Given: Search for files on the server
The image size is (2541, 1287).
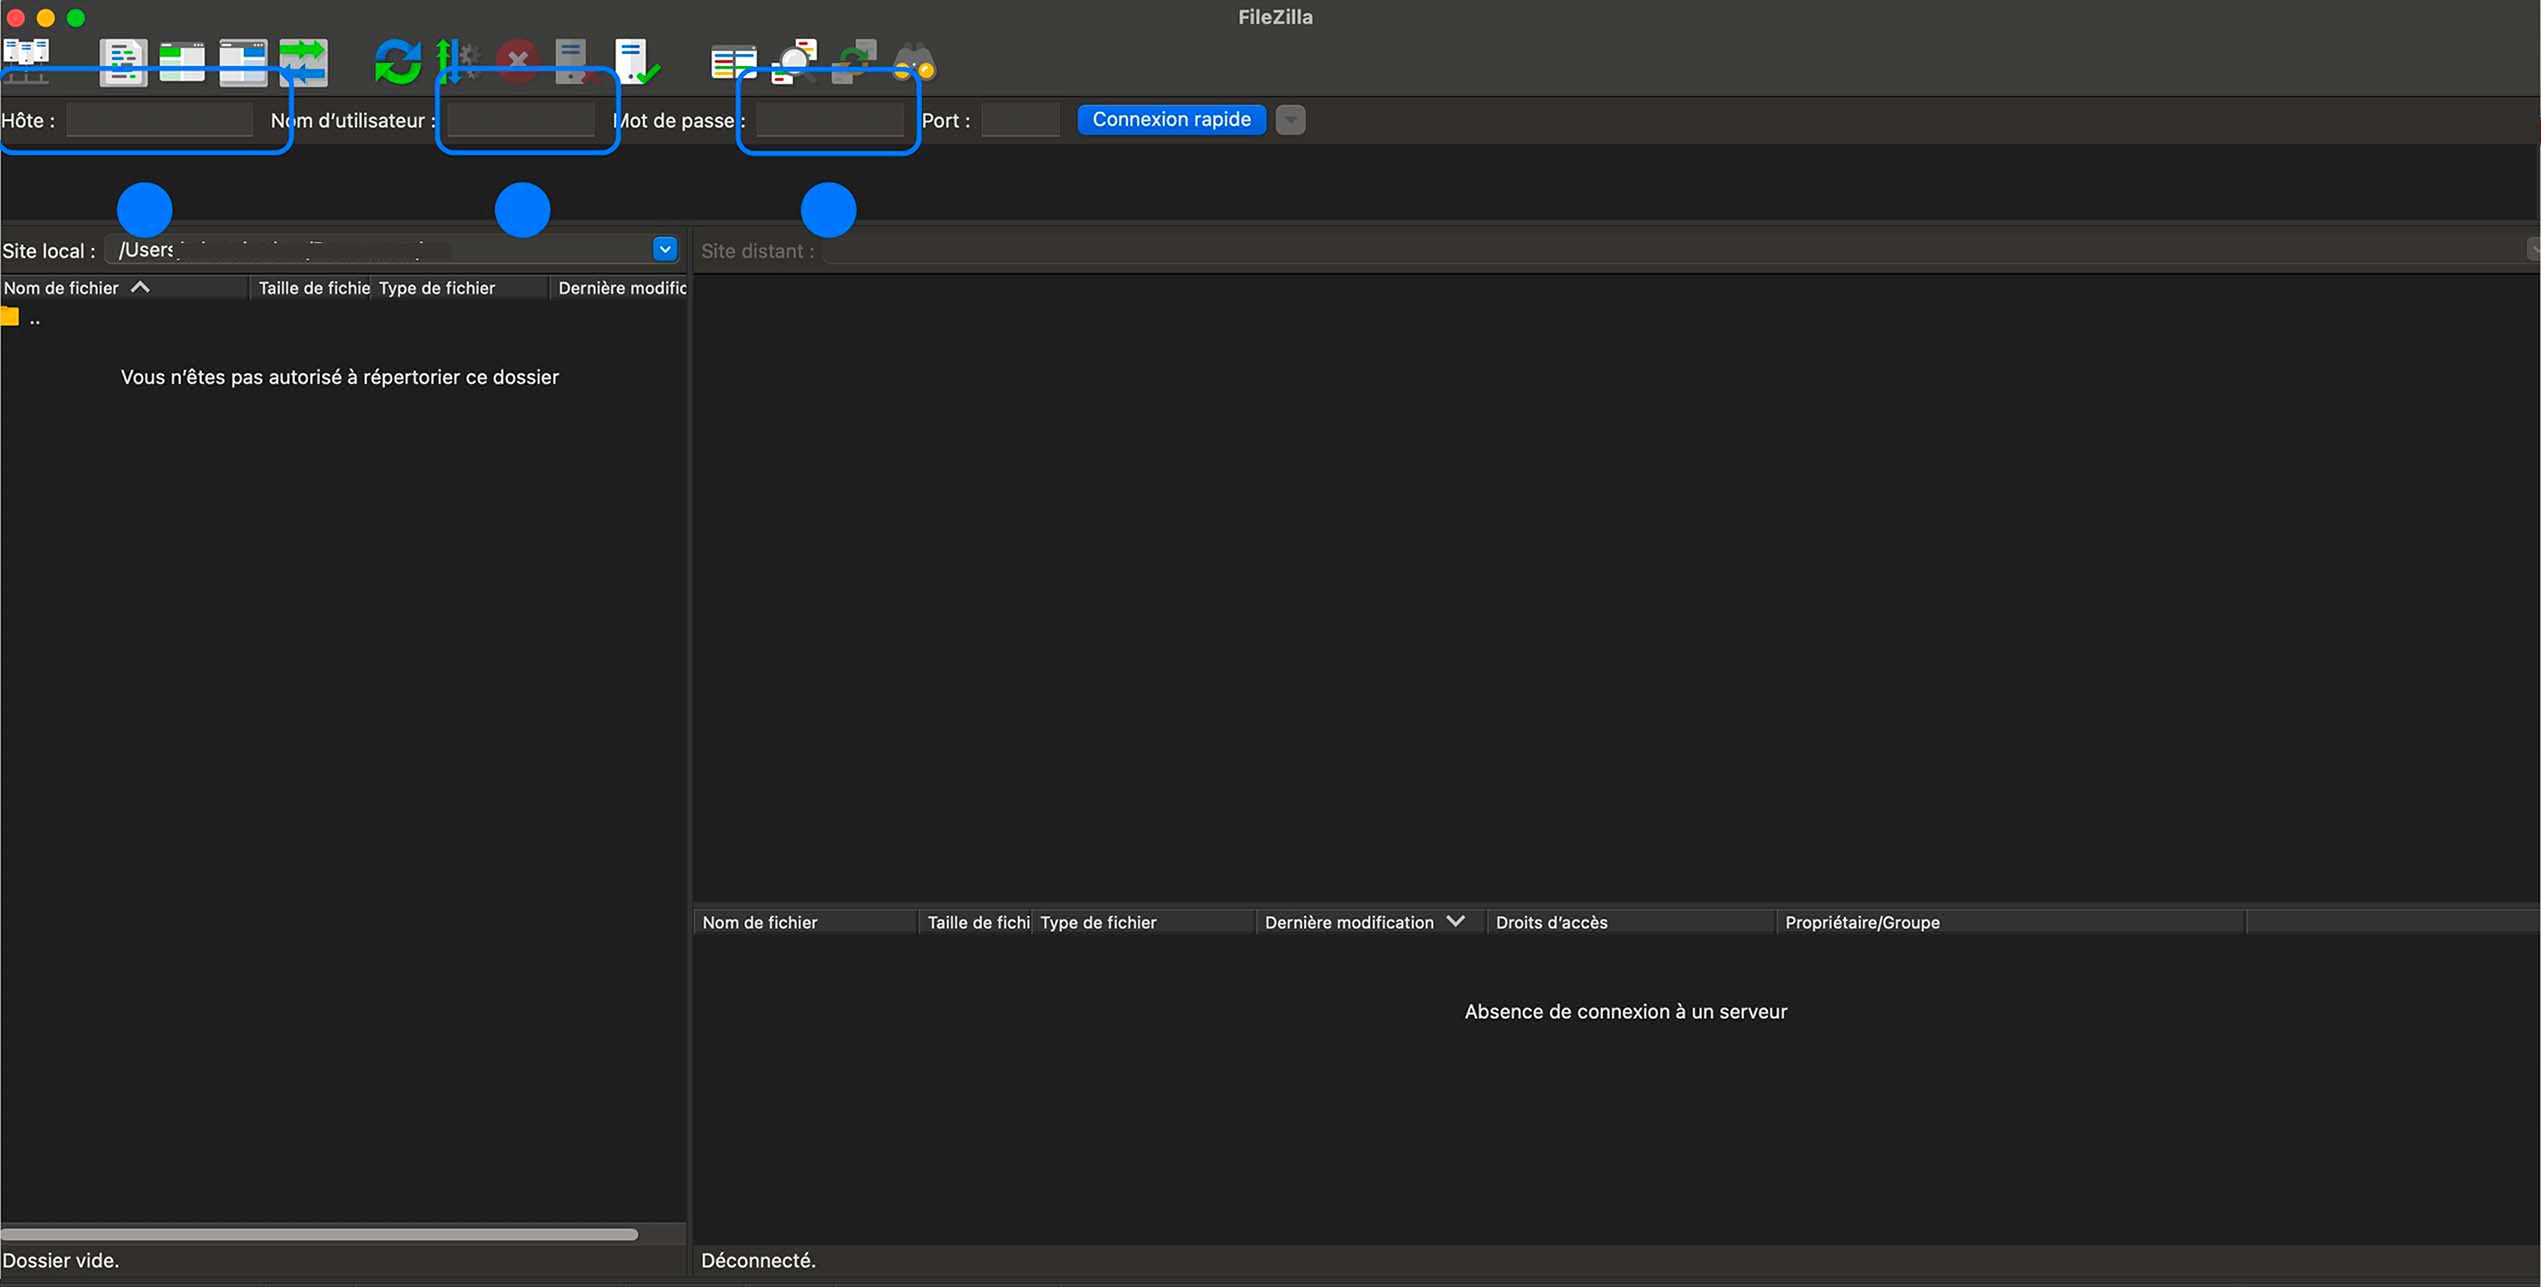Looking at the screenshot, I should tap(913, 60).
